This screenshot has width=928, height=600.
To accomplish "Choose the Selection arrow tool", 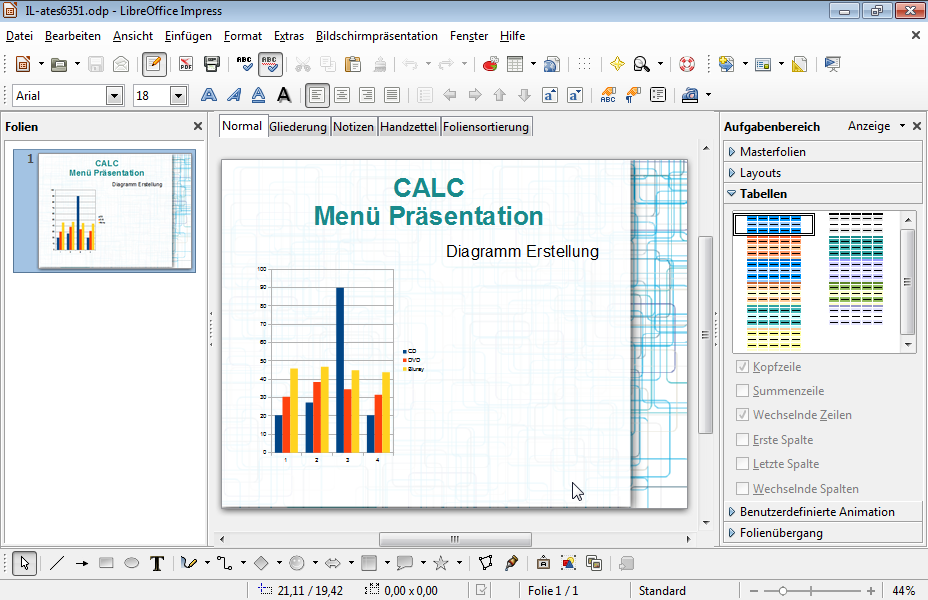I will point(24,563).
